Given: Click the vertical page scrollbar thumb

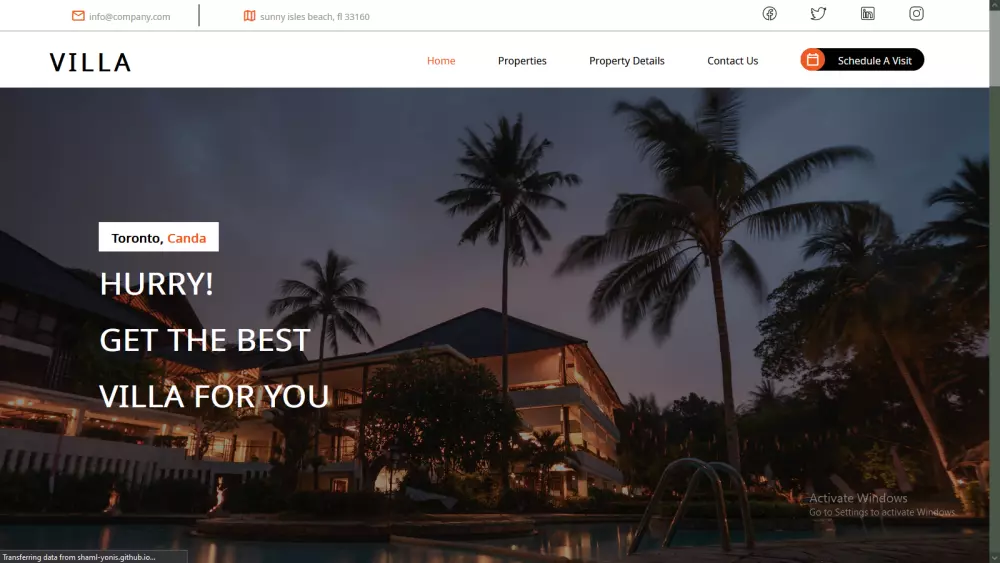Looking at the screenshot, I should tap(994, 48).
